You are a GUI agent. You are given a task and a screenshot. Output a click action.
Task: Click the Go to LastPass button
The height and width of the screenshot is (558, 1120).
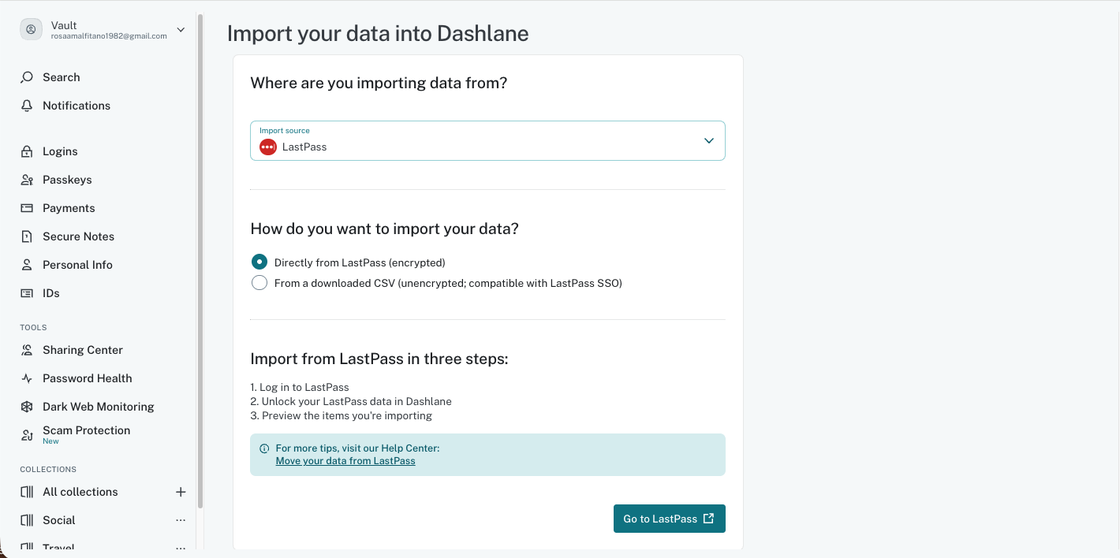tap(669, 519)
